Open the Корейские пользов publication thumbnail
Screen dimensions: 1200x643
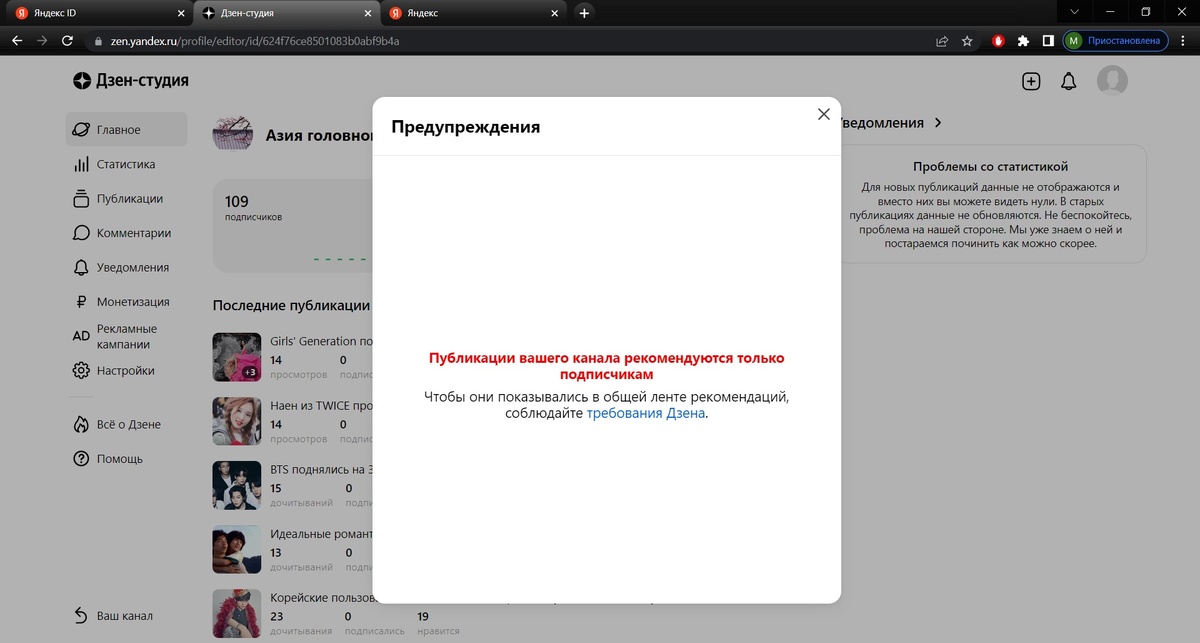point(237,613)
